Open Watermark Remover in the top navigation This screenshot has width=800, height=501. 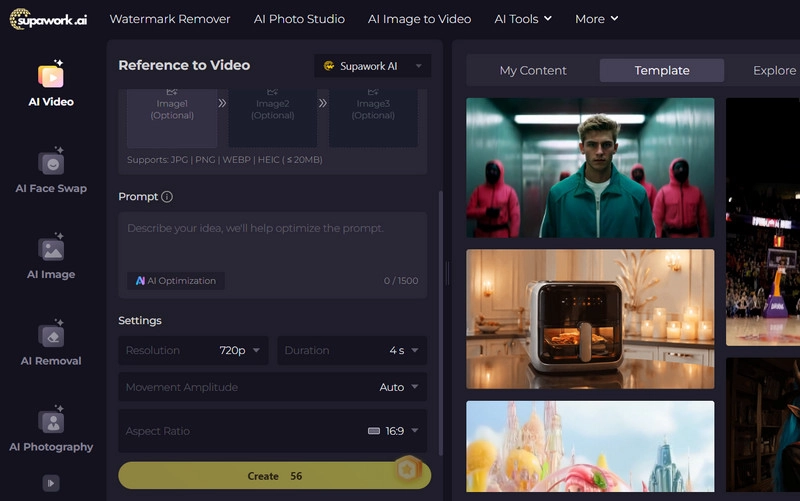pos(170,19)
